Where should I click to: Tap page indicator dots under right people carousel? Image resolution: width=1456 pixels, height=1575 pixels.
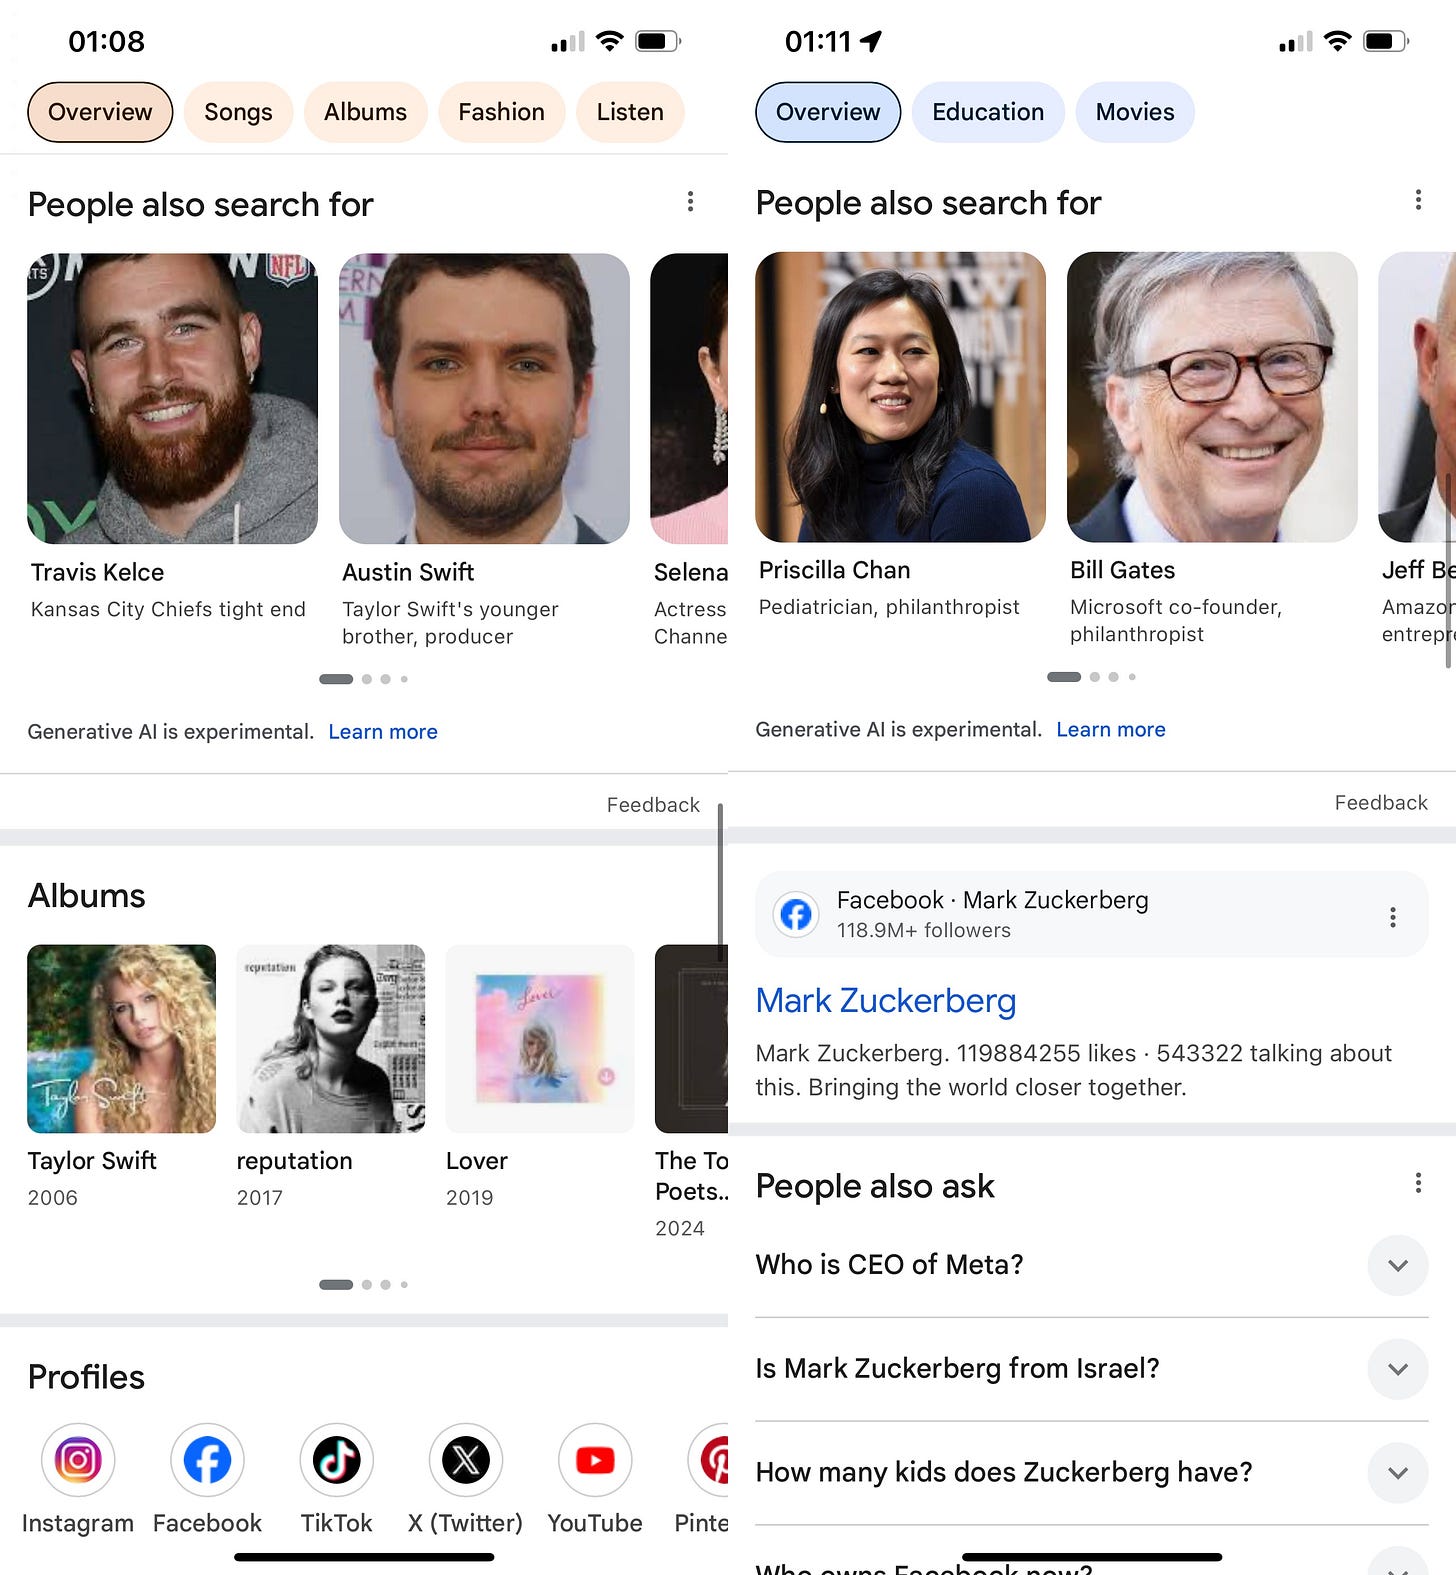tap(1091, 677)
